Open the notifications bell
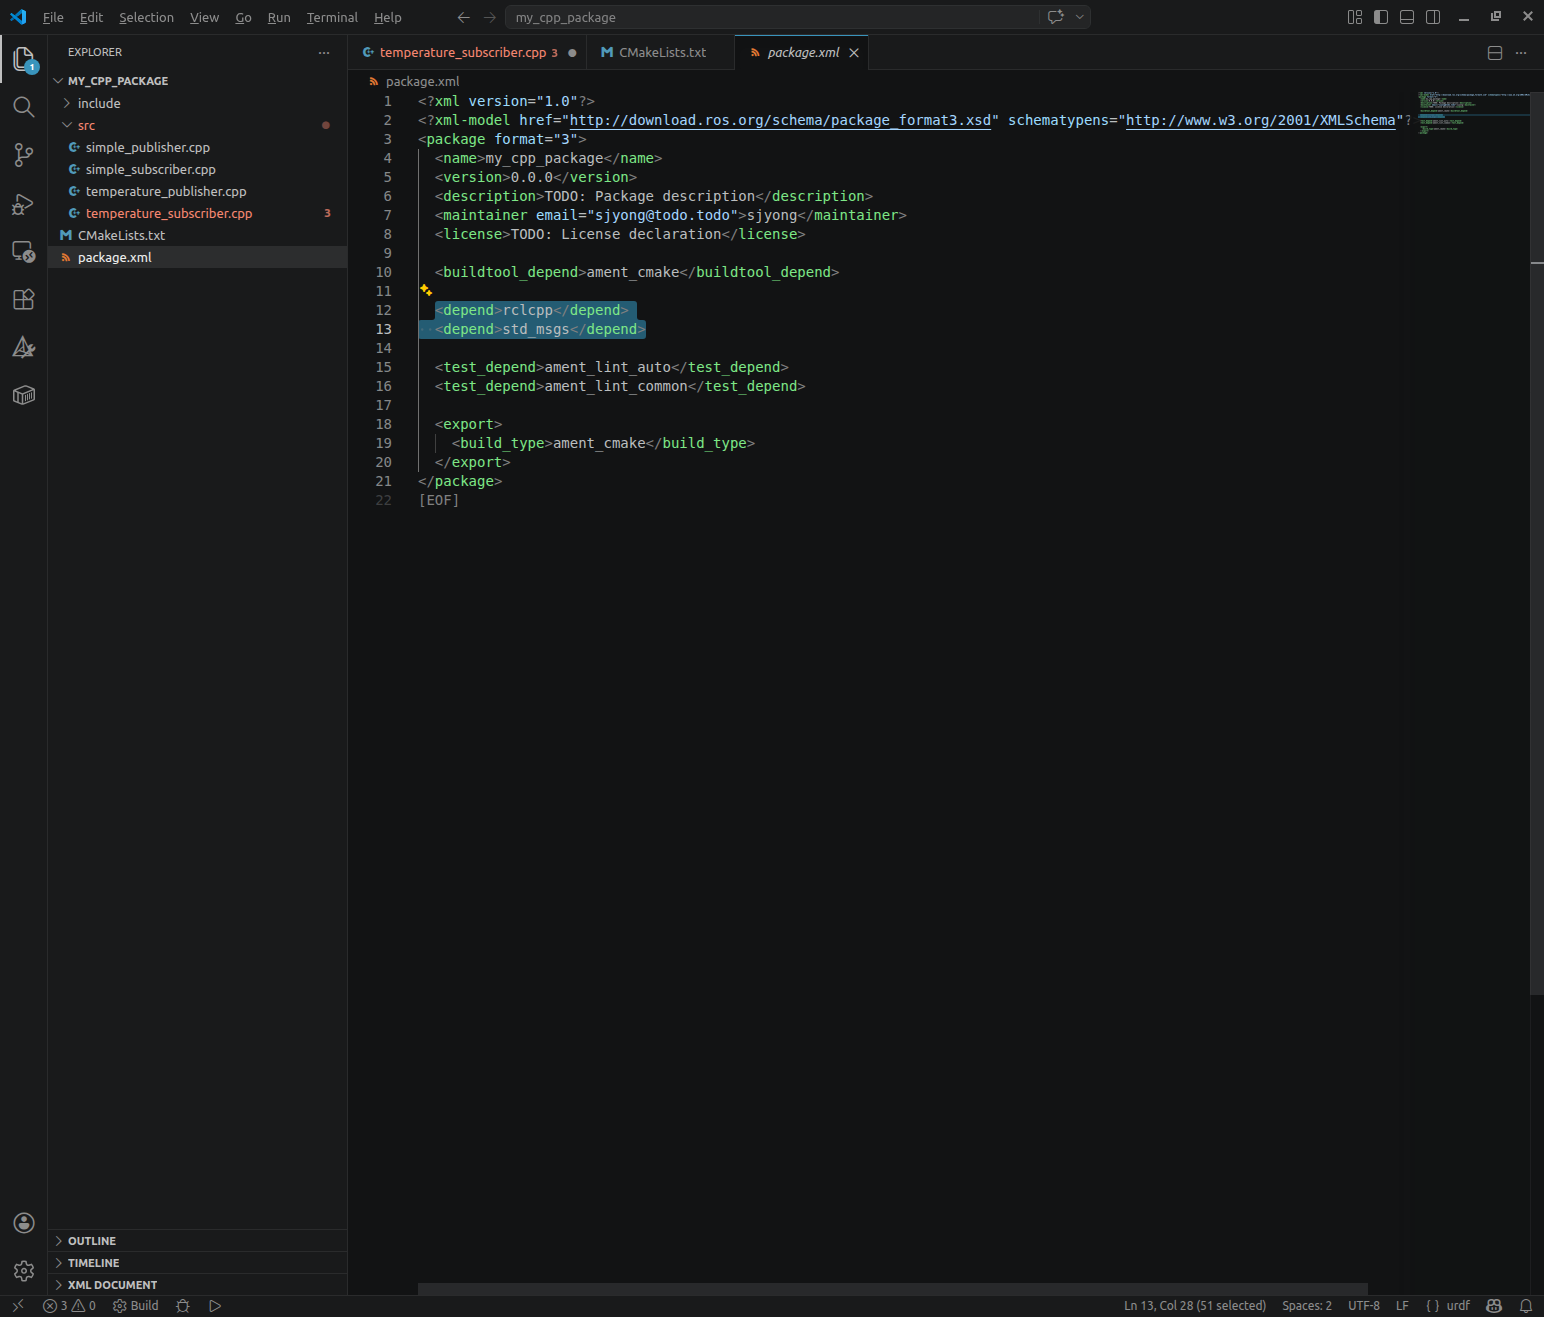 click(x=1526, y=1306)
